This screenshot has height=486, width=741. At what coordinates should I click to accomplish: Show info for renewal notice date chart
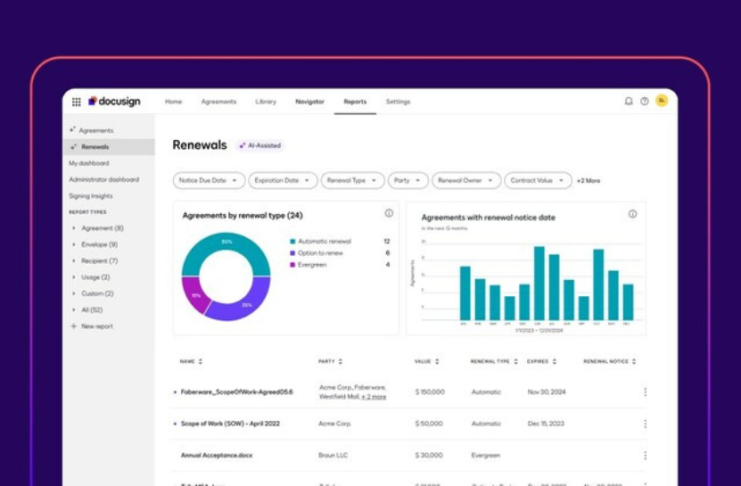[632, 214]
